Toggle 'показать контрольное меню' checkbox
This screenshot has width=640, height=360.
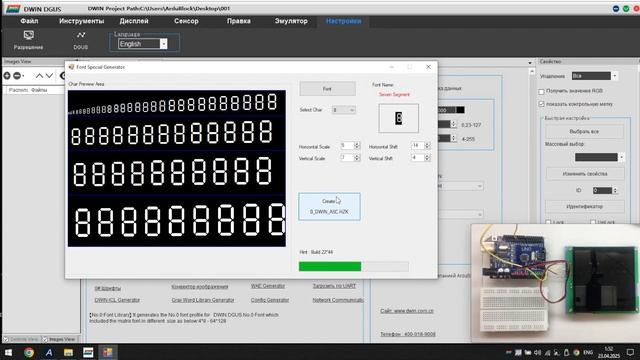(x=542, y=104)
